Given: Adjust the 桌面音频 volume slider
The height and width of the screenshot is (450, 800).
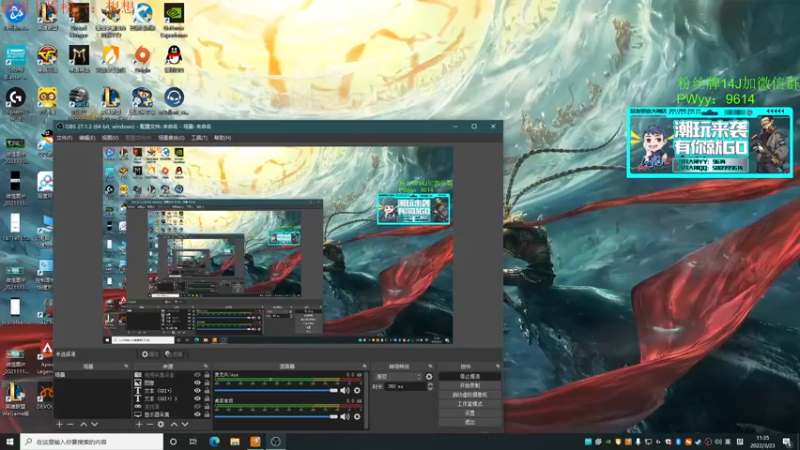Looking at the screenshot, I should click(x=276, y=416).
